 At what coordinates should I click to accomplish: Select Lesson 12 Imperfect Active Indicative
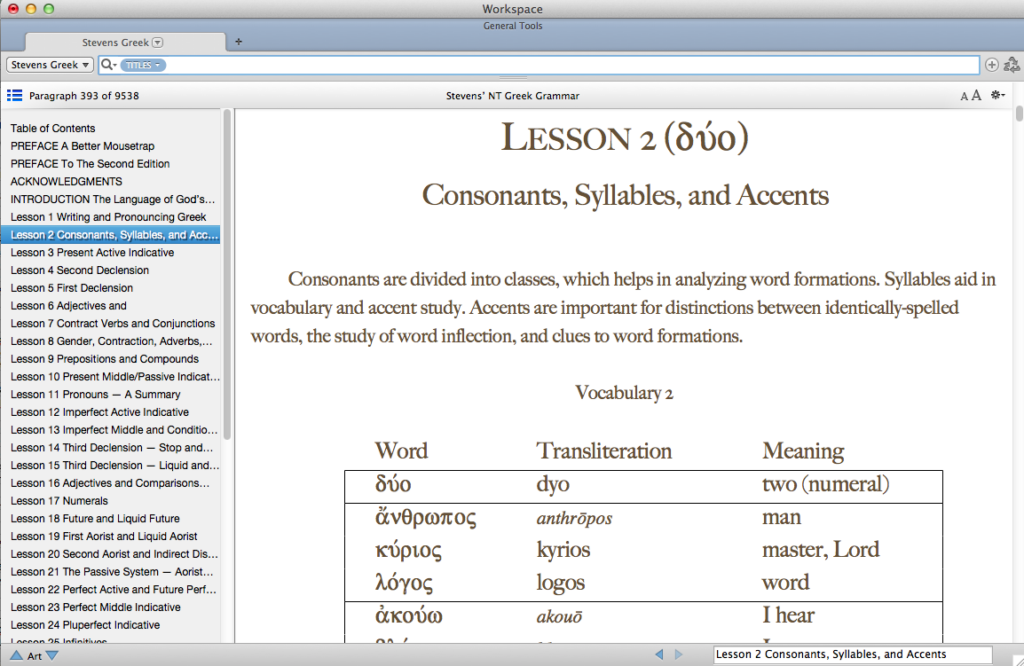[x=110, y=412]
